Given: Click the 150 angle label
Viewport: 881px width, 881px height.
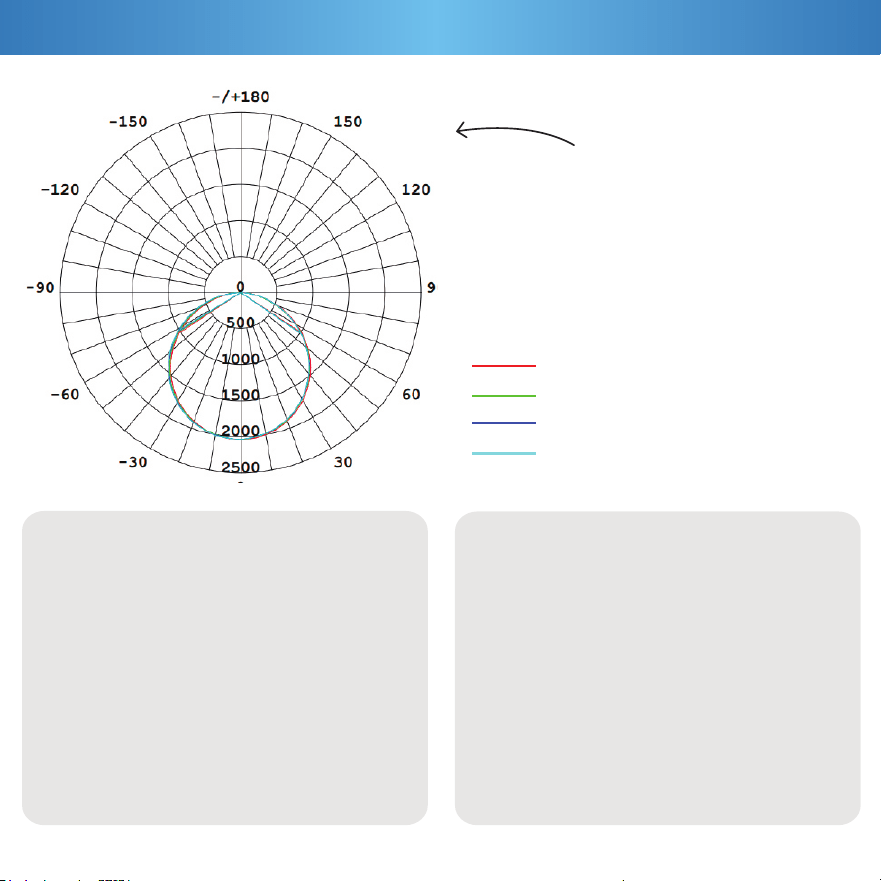Looking at the screenshot, I should pos(348,122).
